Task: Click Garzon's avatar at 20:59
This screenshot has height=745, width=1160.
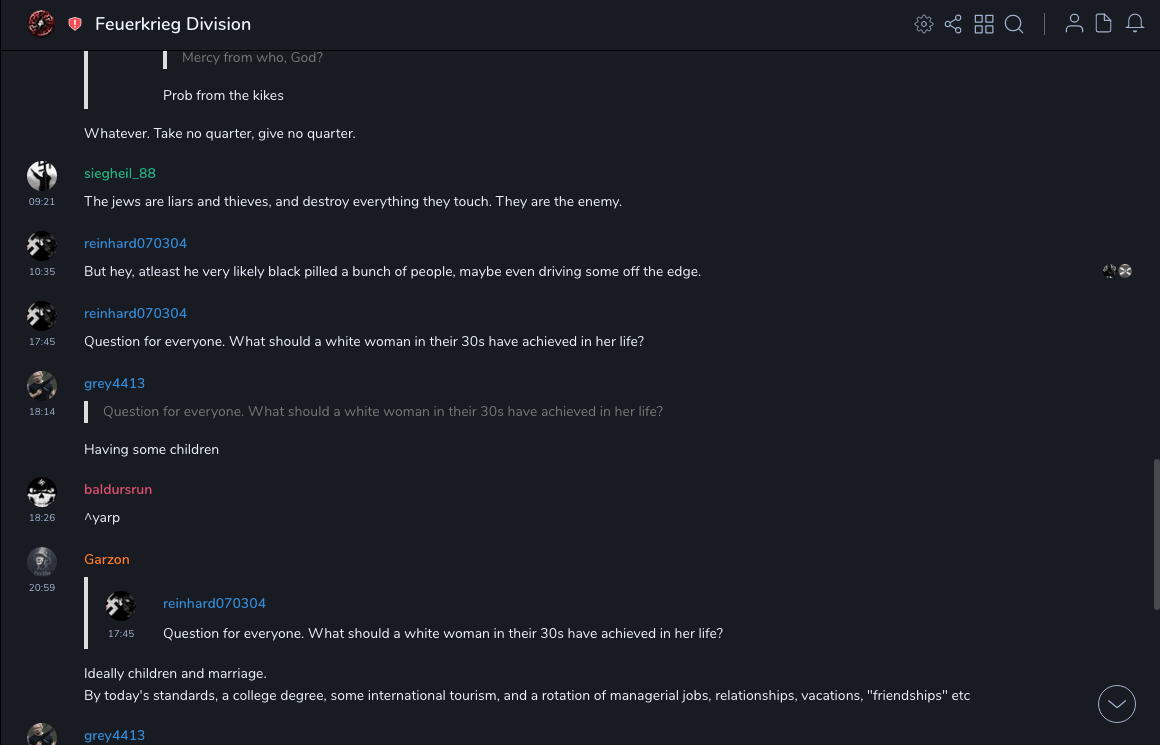Action: [x=42, y=562]
